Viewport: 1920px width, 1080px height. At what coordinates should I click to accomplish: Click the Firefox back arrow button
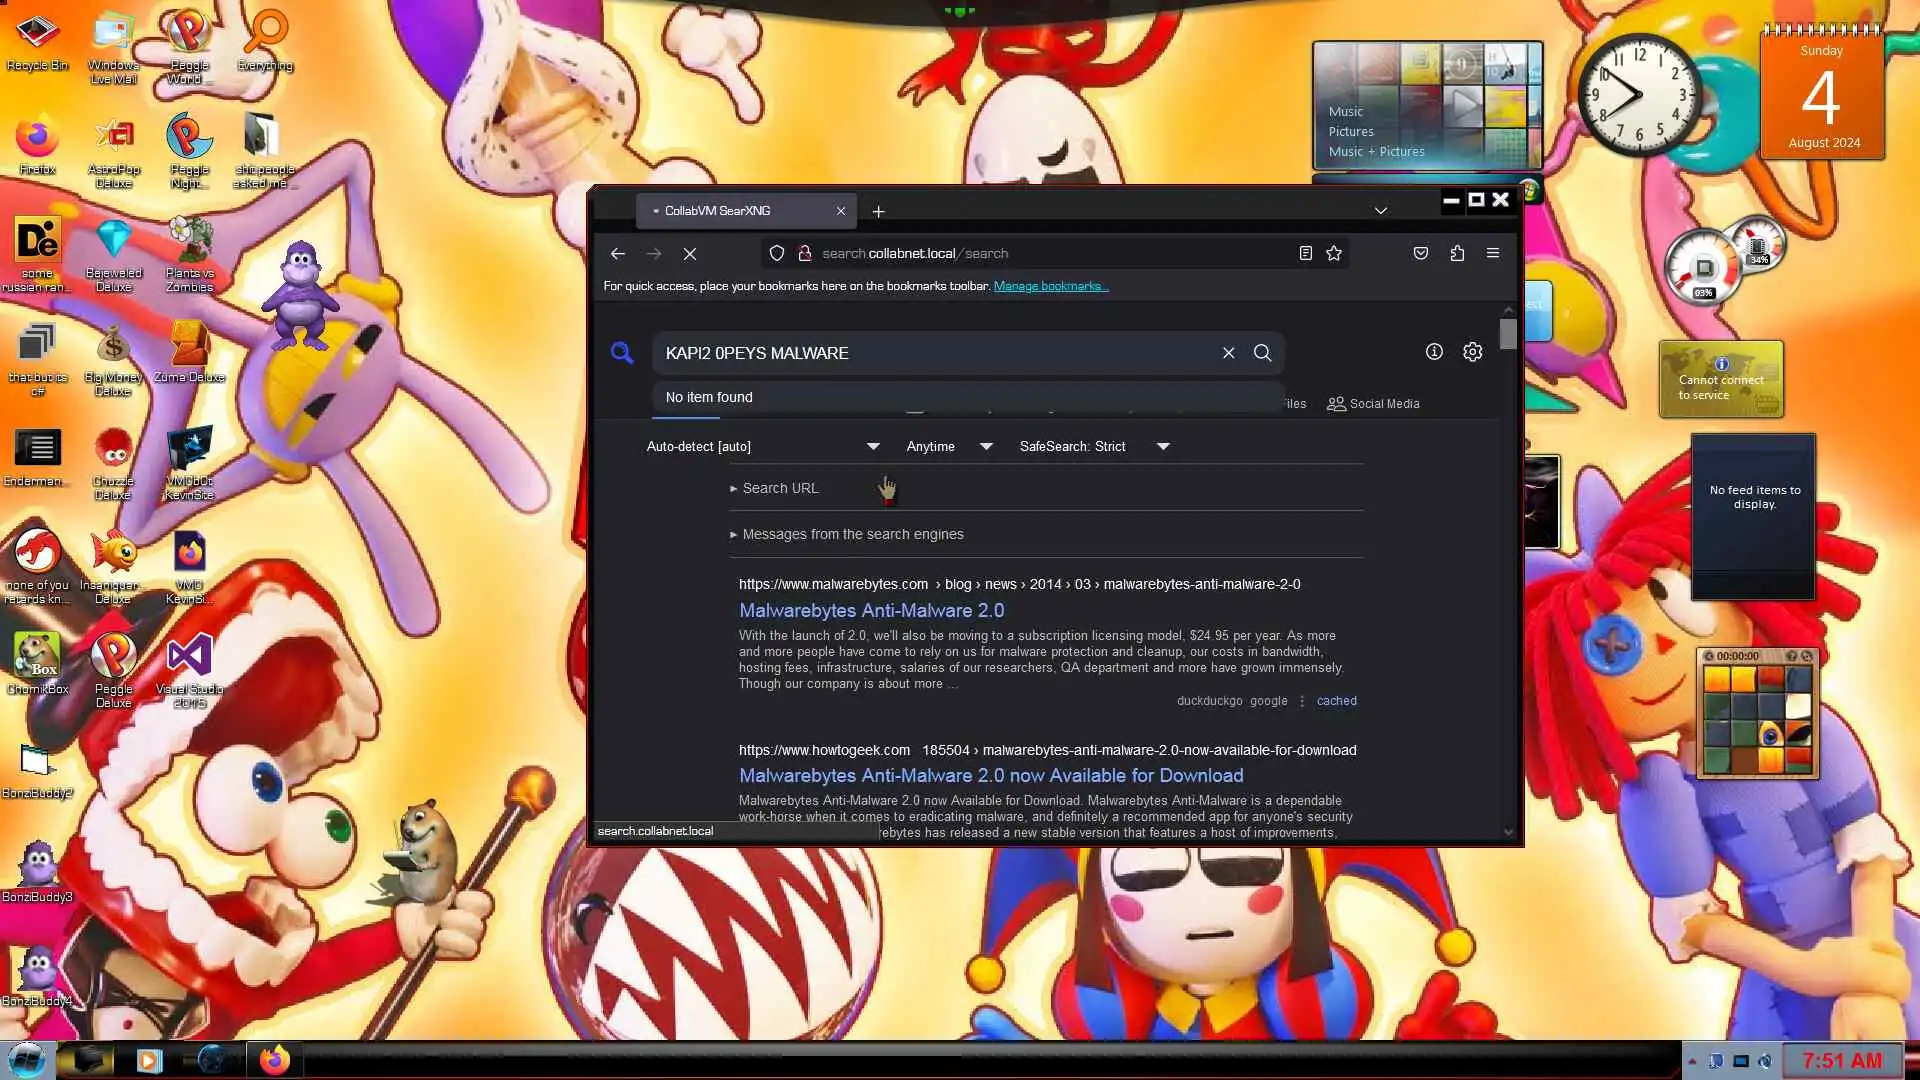[618, 254]
